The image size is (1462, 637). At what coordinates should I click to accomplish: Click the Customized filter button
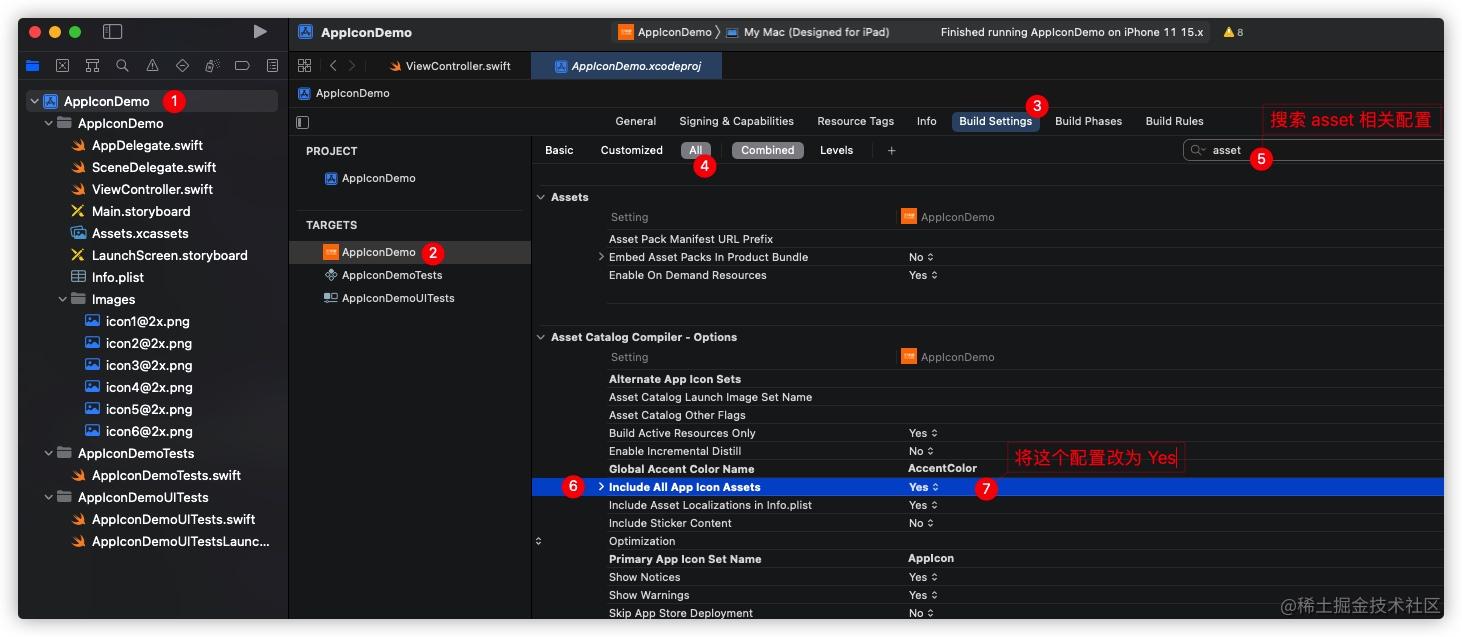tap(631, 150)
